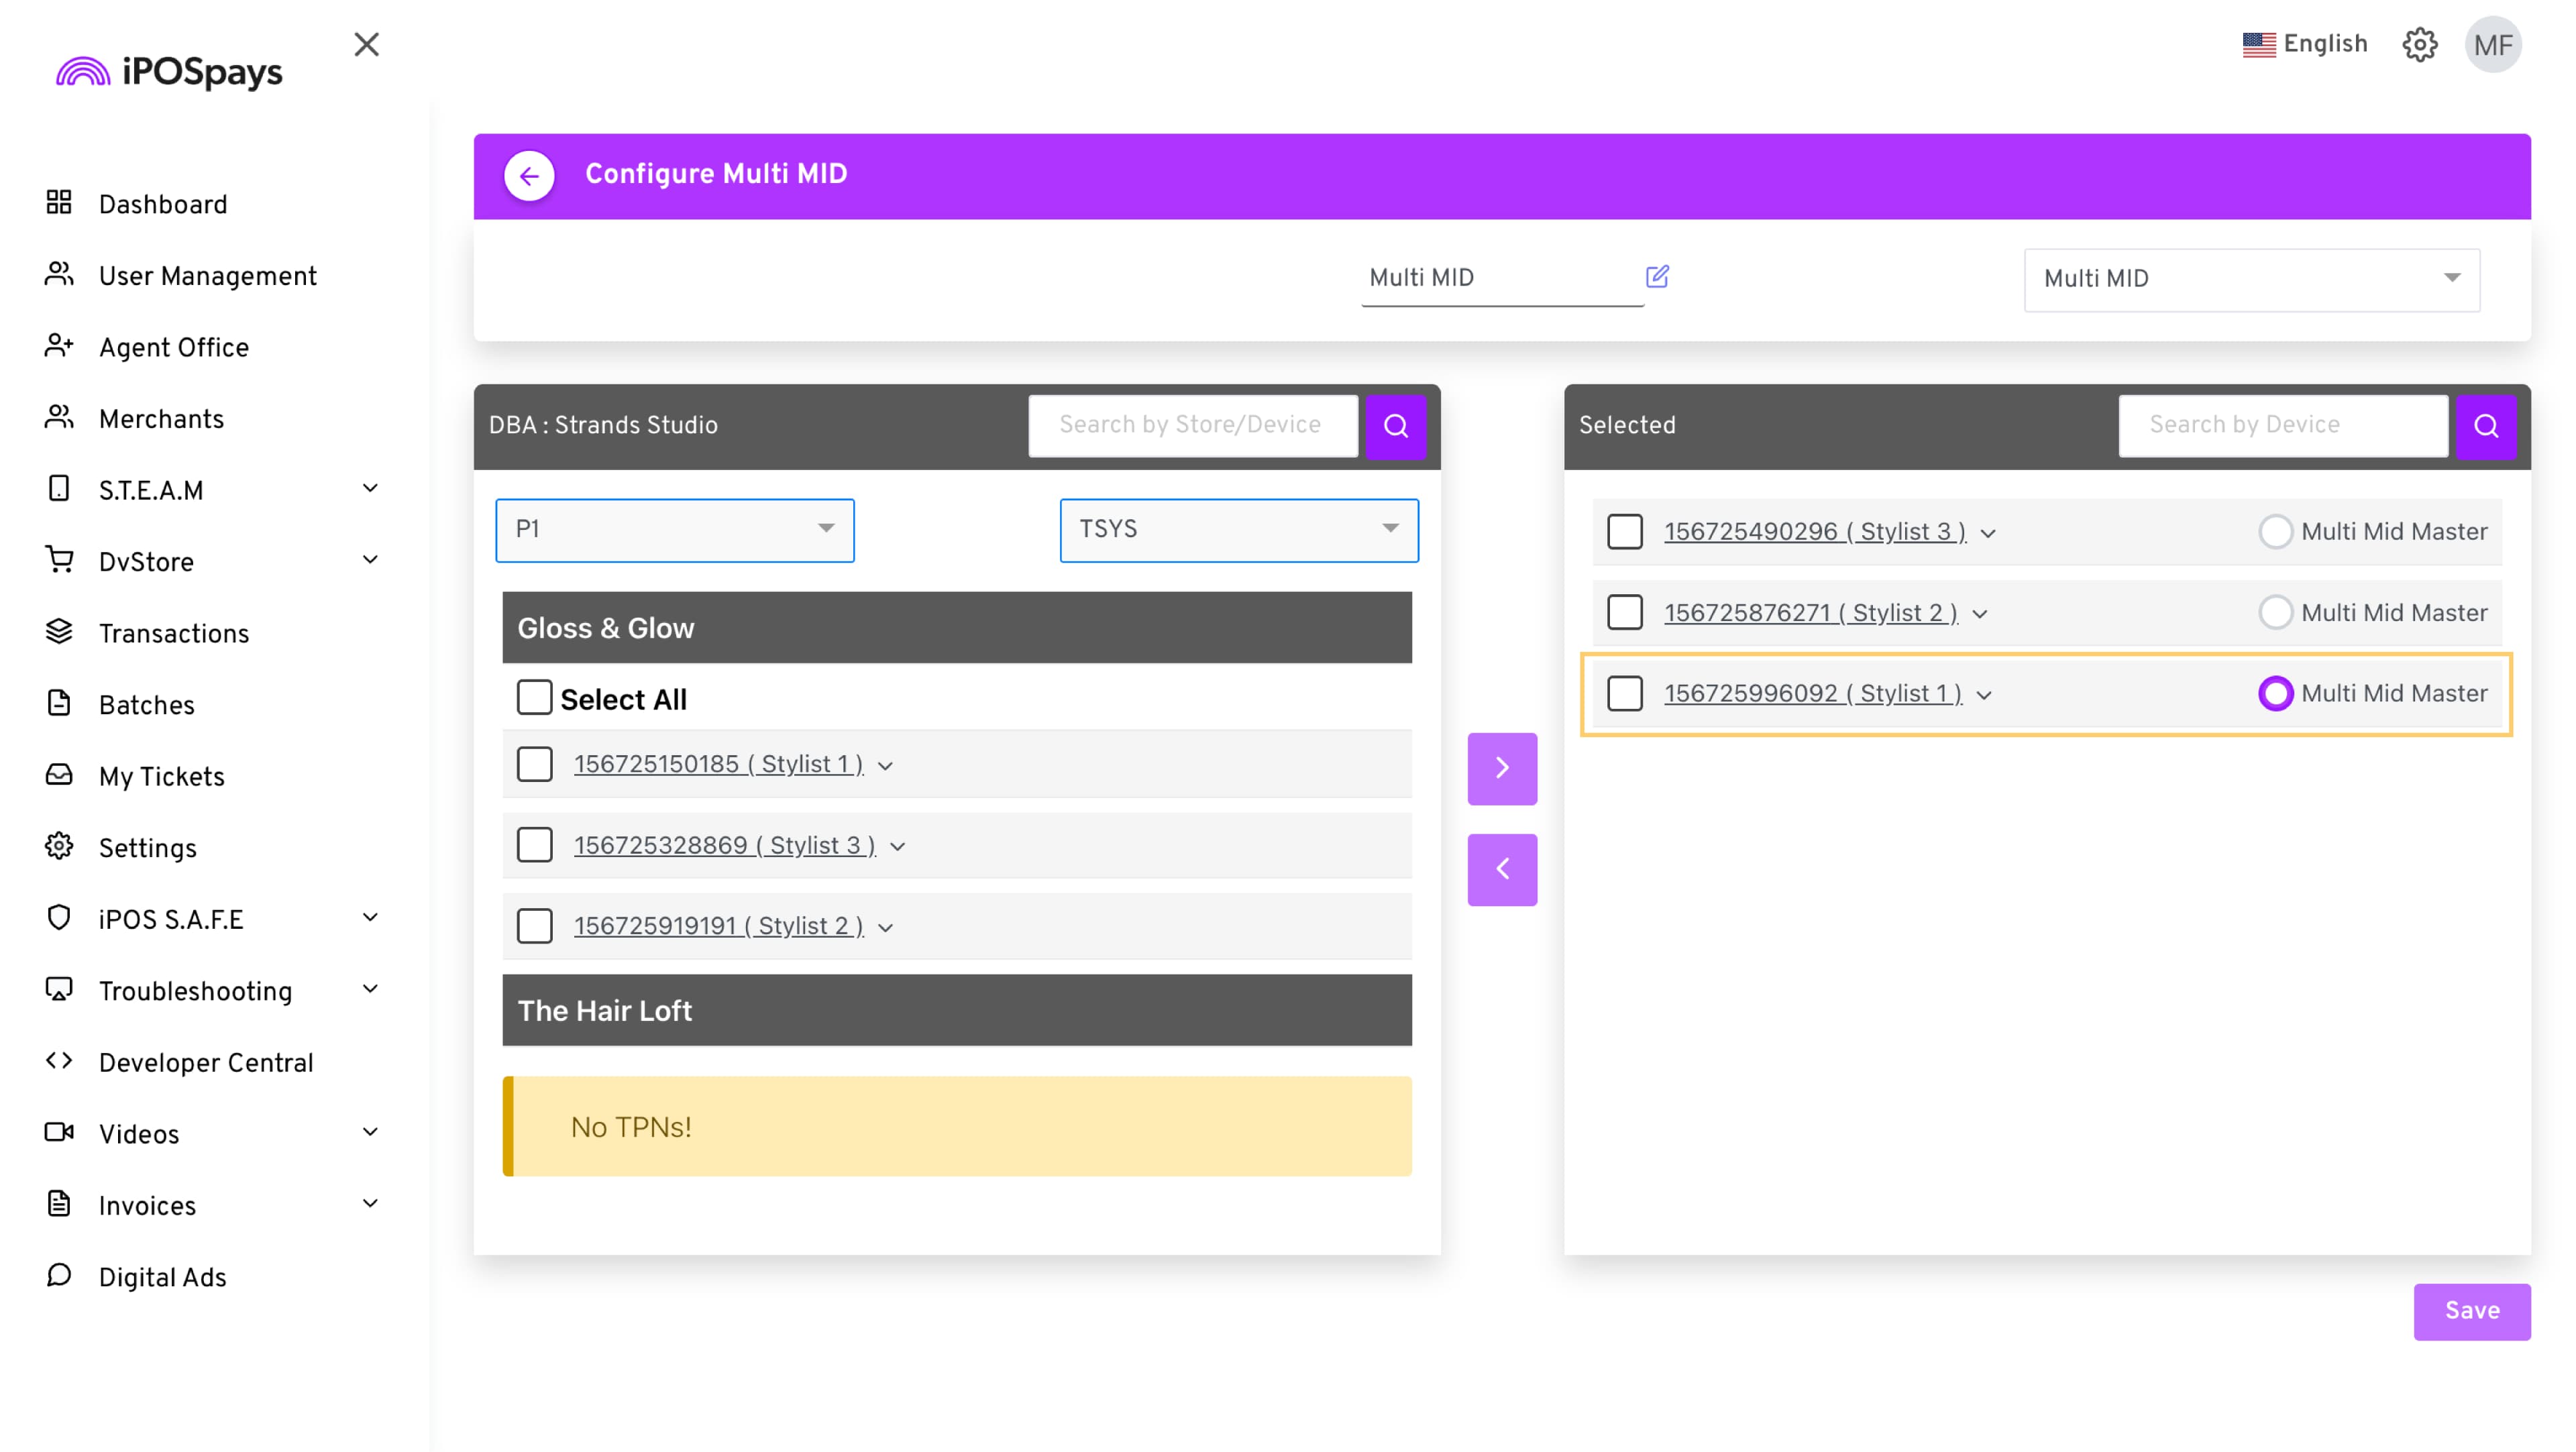Click the My Tickets inbox icon
The width and height of the screenshot is (2576, 1452).
(x=59, y=775)
